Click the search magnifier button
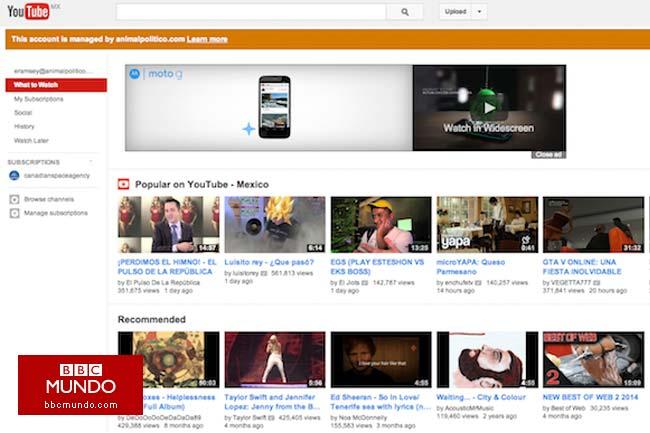Viewport: 650px width, 433px height. click(404, 12)
